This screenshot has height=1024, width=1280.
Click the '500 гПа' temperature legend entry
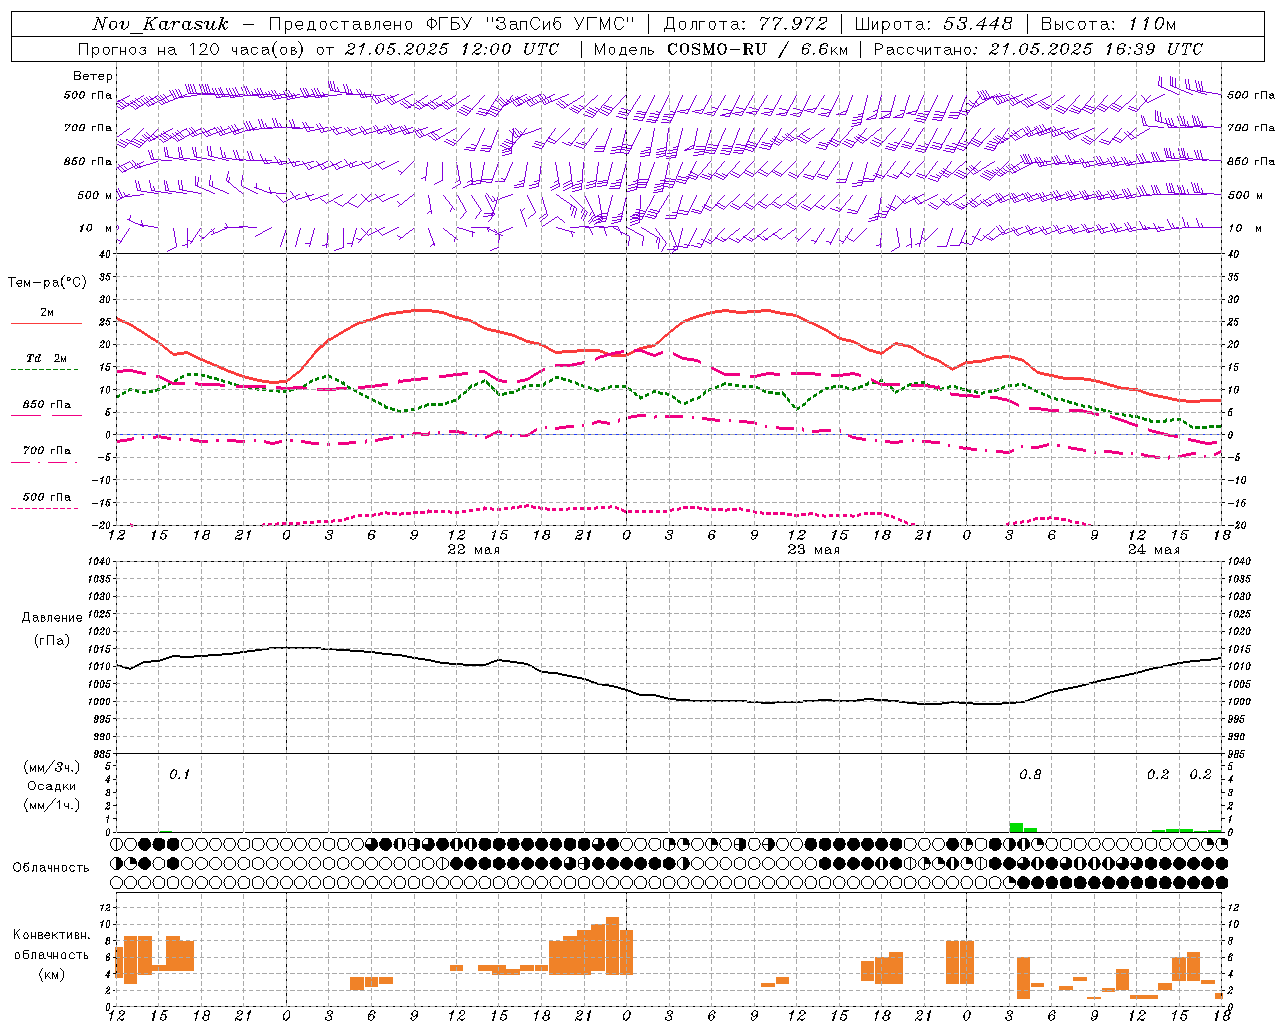click(x=47, y=497)
